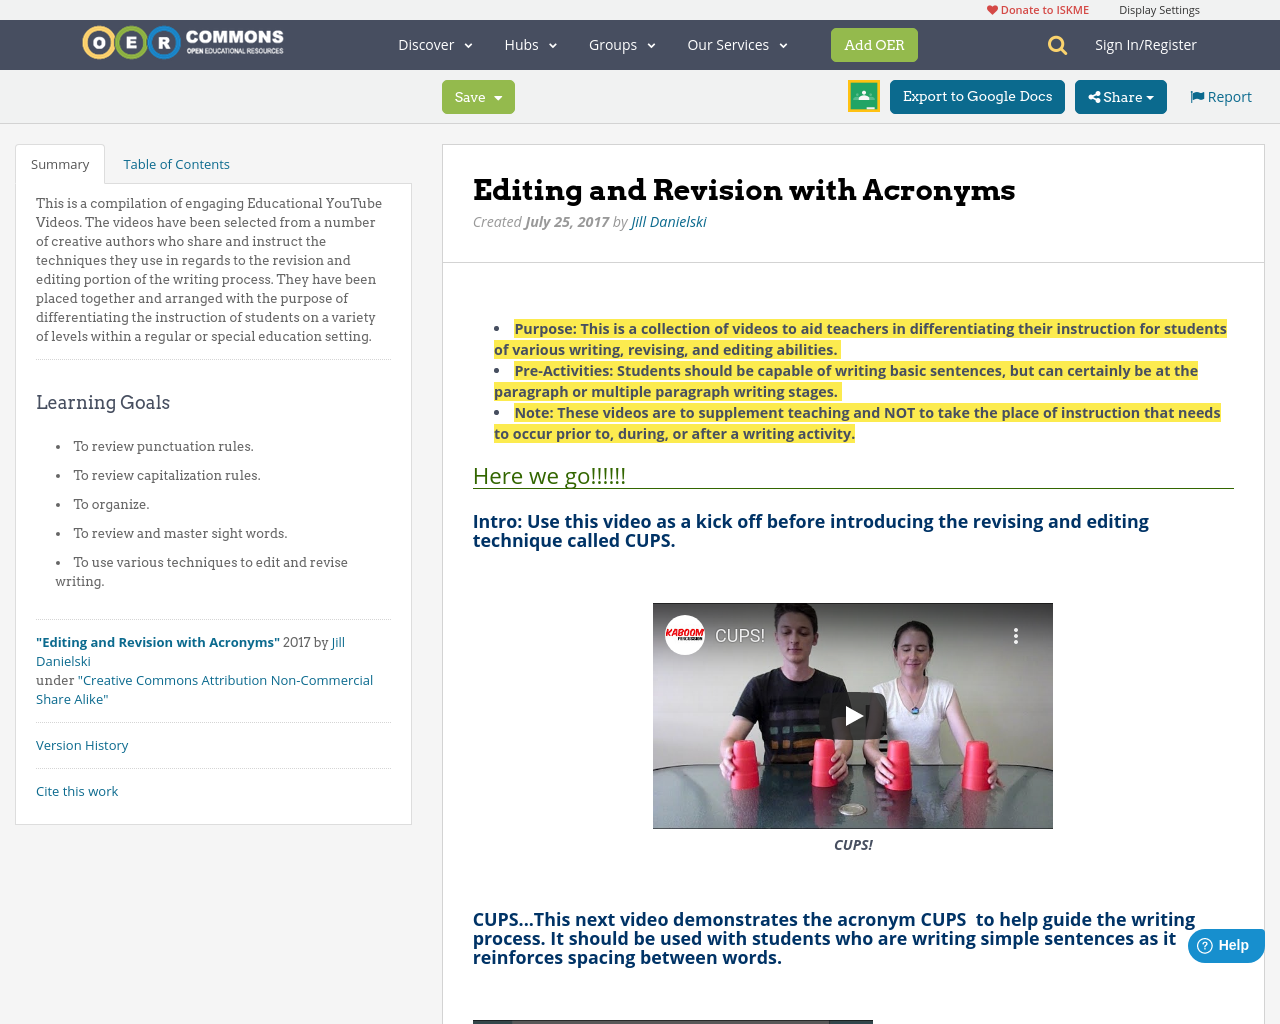Open the three-dot menu on the CUPS video

coord(1014,634)
